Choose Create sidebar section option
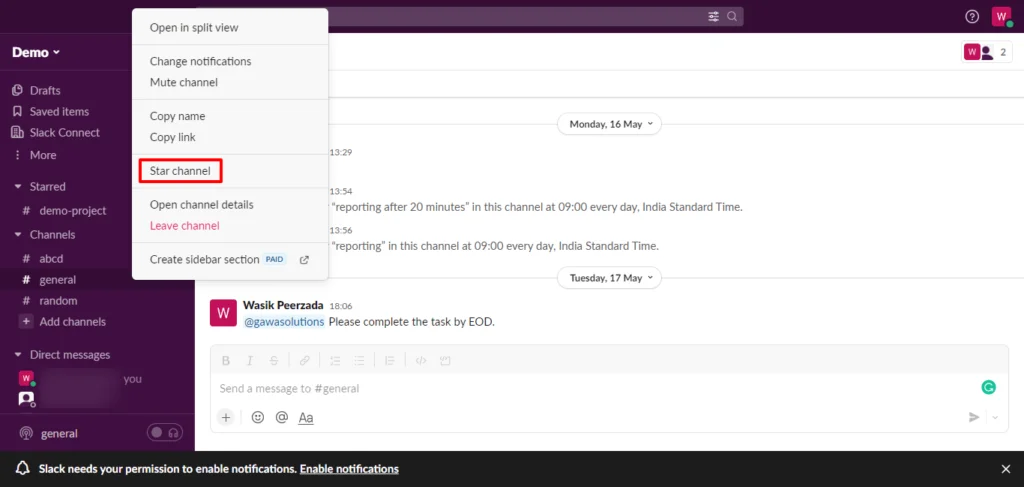Screen dimensions: 1024x487 click(204, 259)
